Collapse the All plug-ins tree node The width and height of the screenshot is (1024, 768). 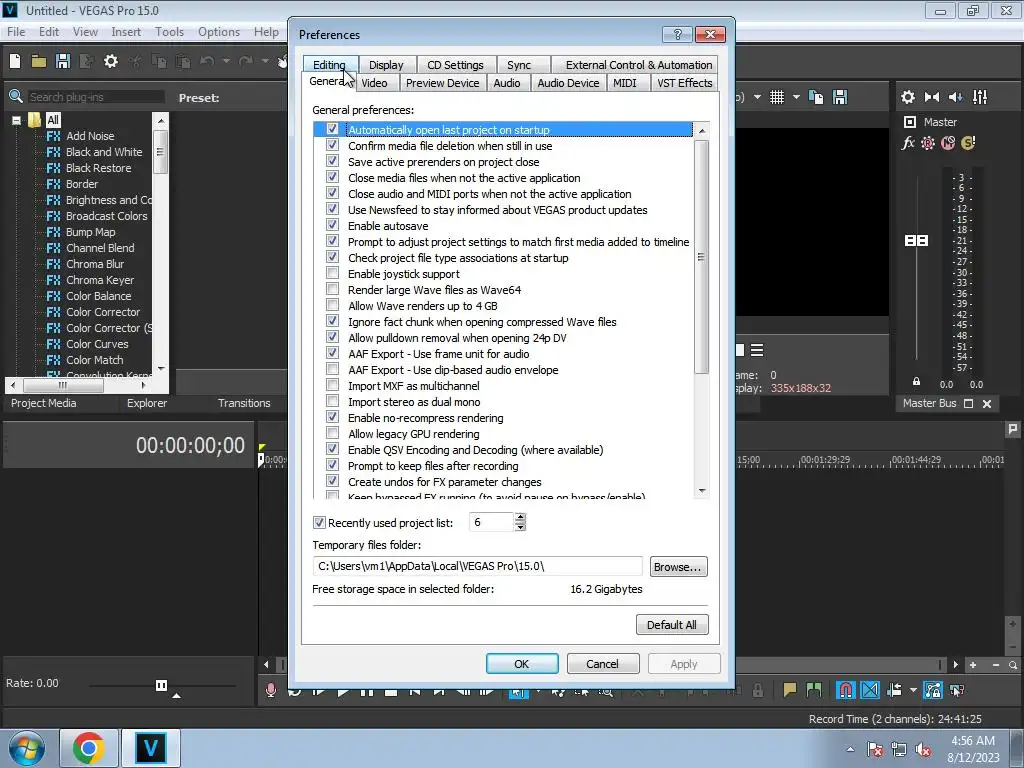(16, 120)
